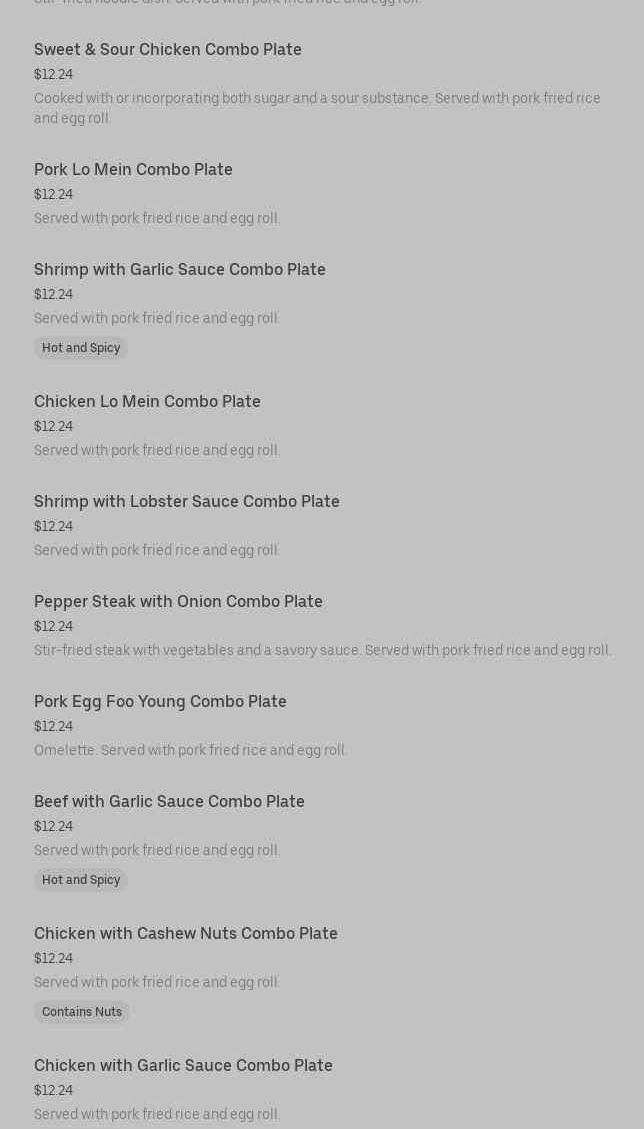Open Shrimp with Lobster Sauce Combo Plate
The width and height of the screenshot is (644, 1129).
coord(187,501)
